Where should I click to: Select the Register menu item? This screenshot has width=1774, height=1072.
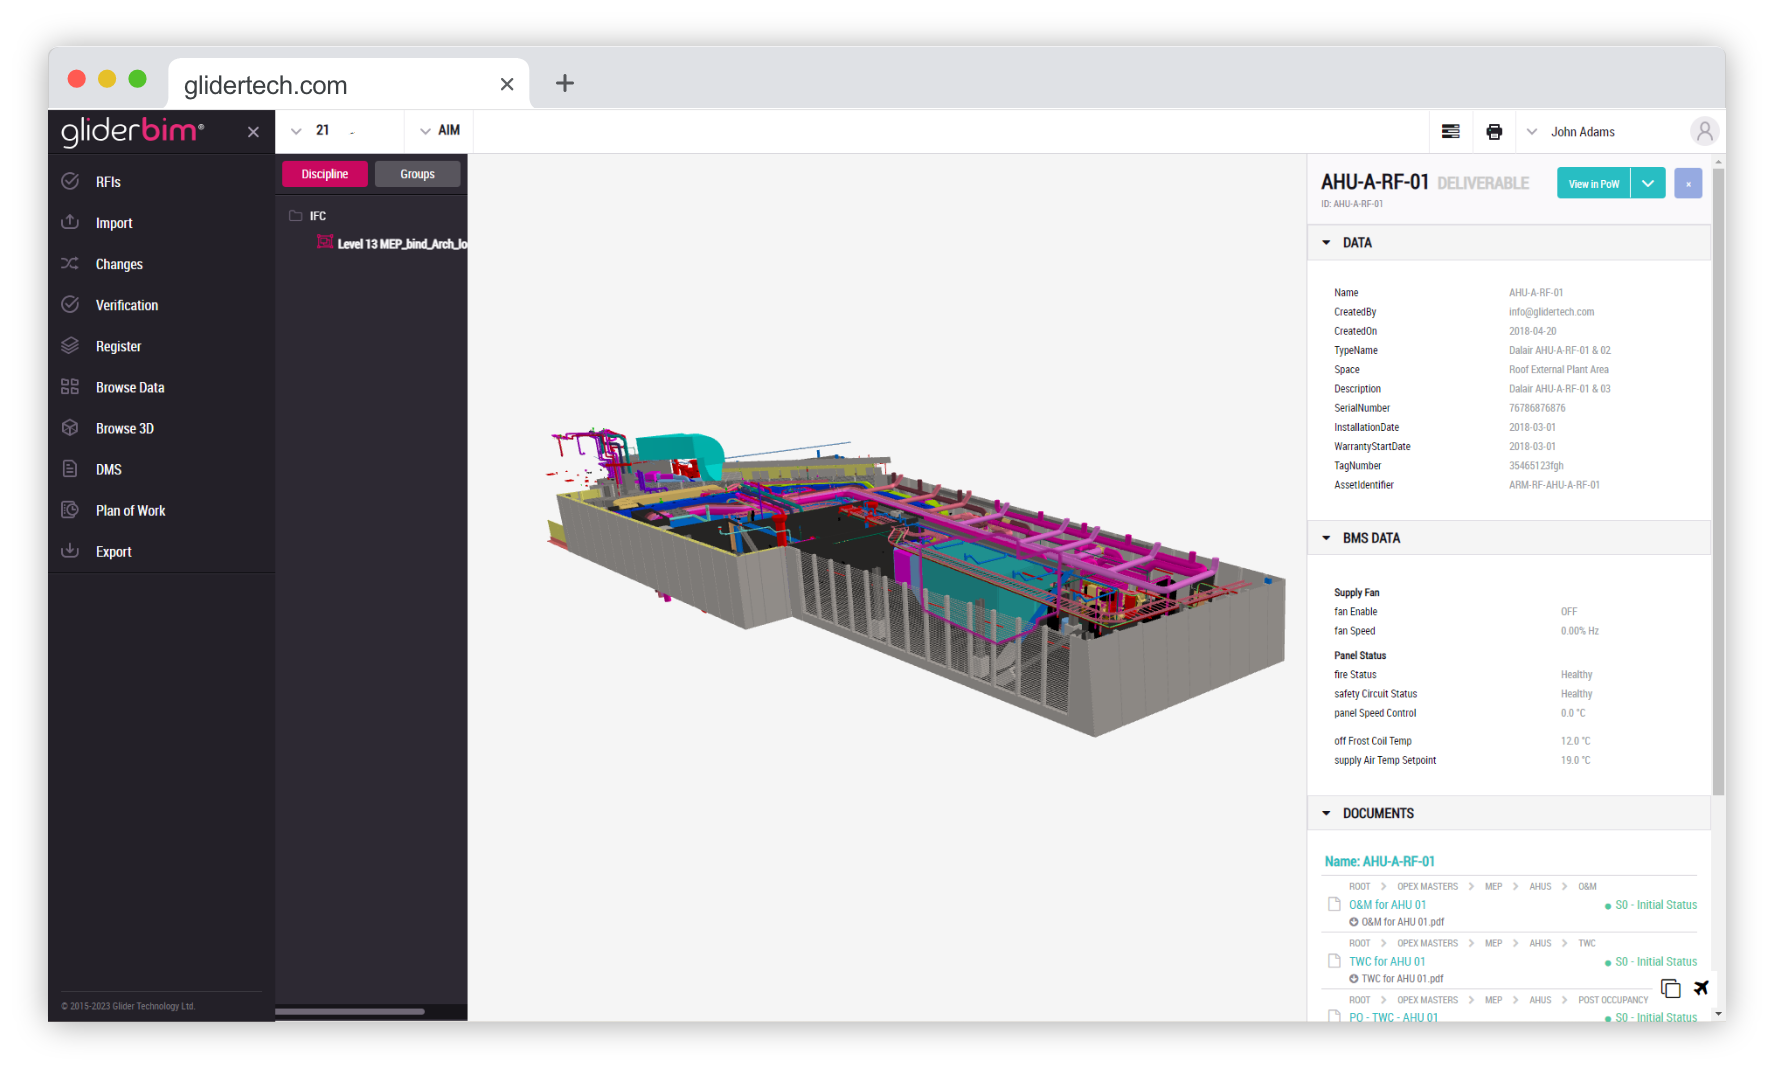tap(118, 346)
